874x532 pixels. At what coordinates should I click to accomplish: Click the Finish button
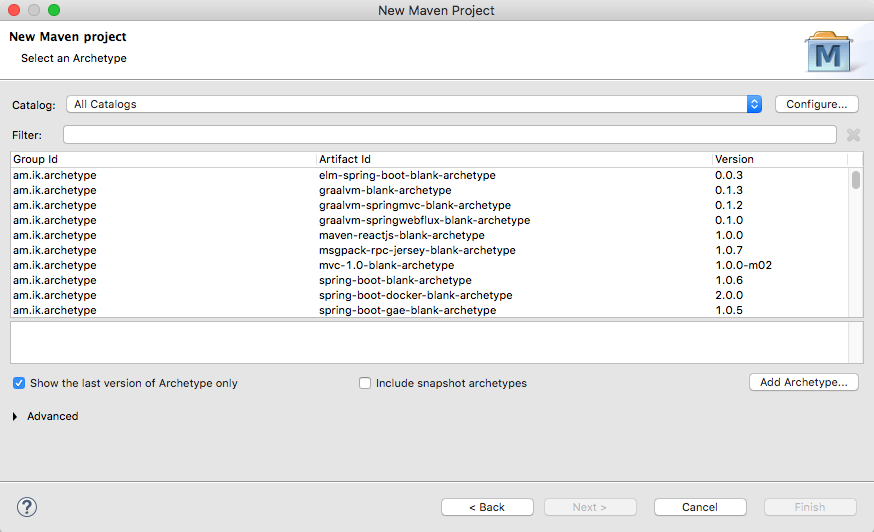pyautogui.click(x=810, y=507)
